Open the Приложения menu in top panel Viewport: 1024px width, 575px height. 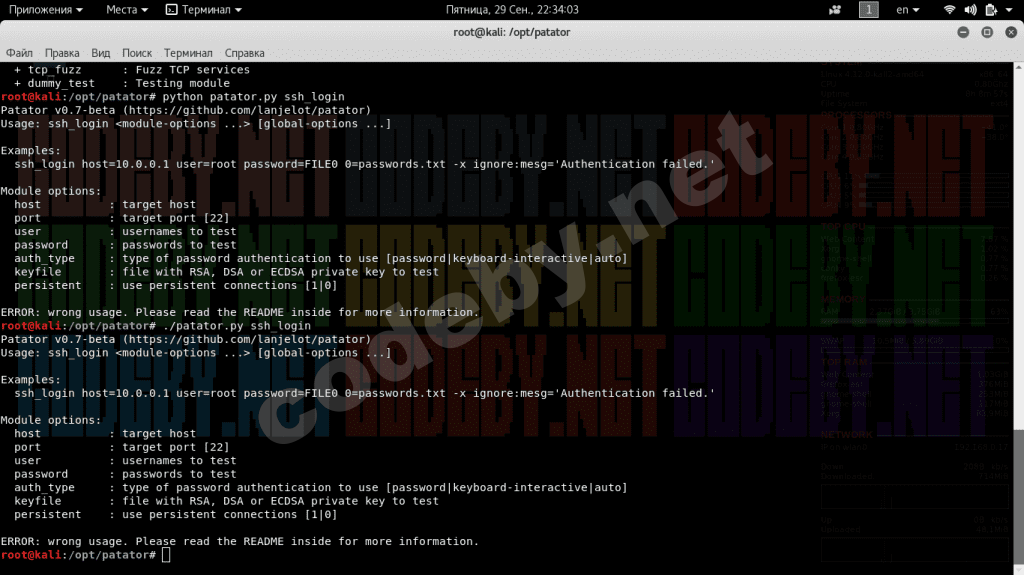[x=45, y=10]
